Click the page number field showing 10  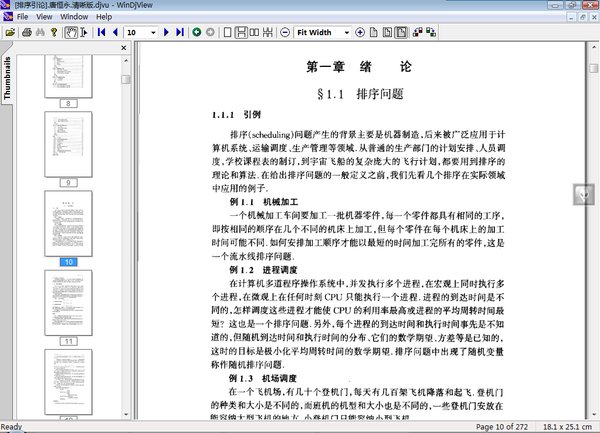tap(138, 33)
